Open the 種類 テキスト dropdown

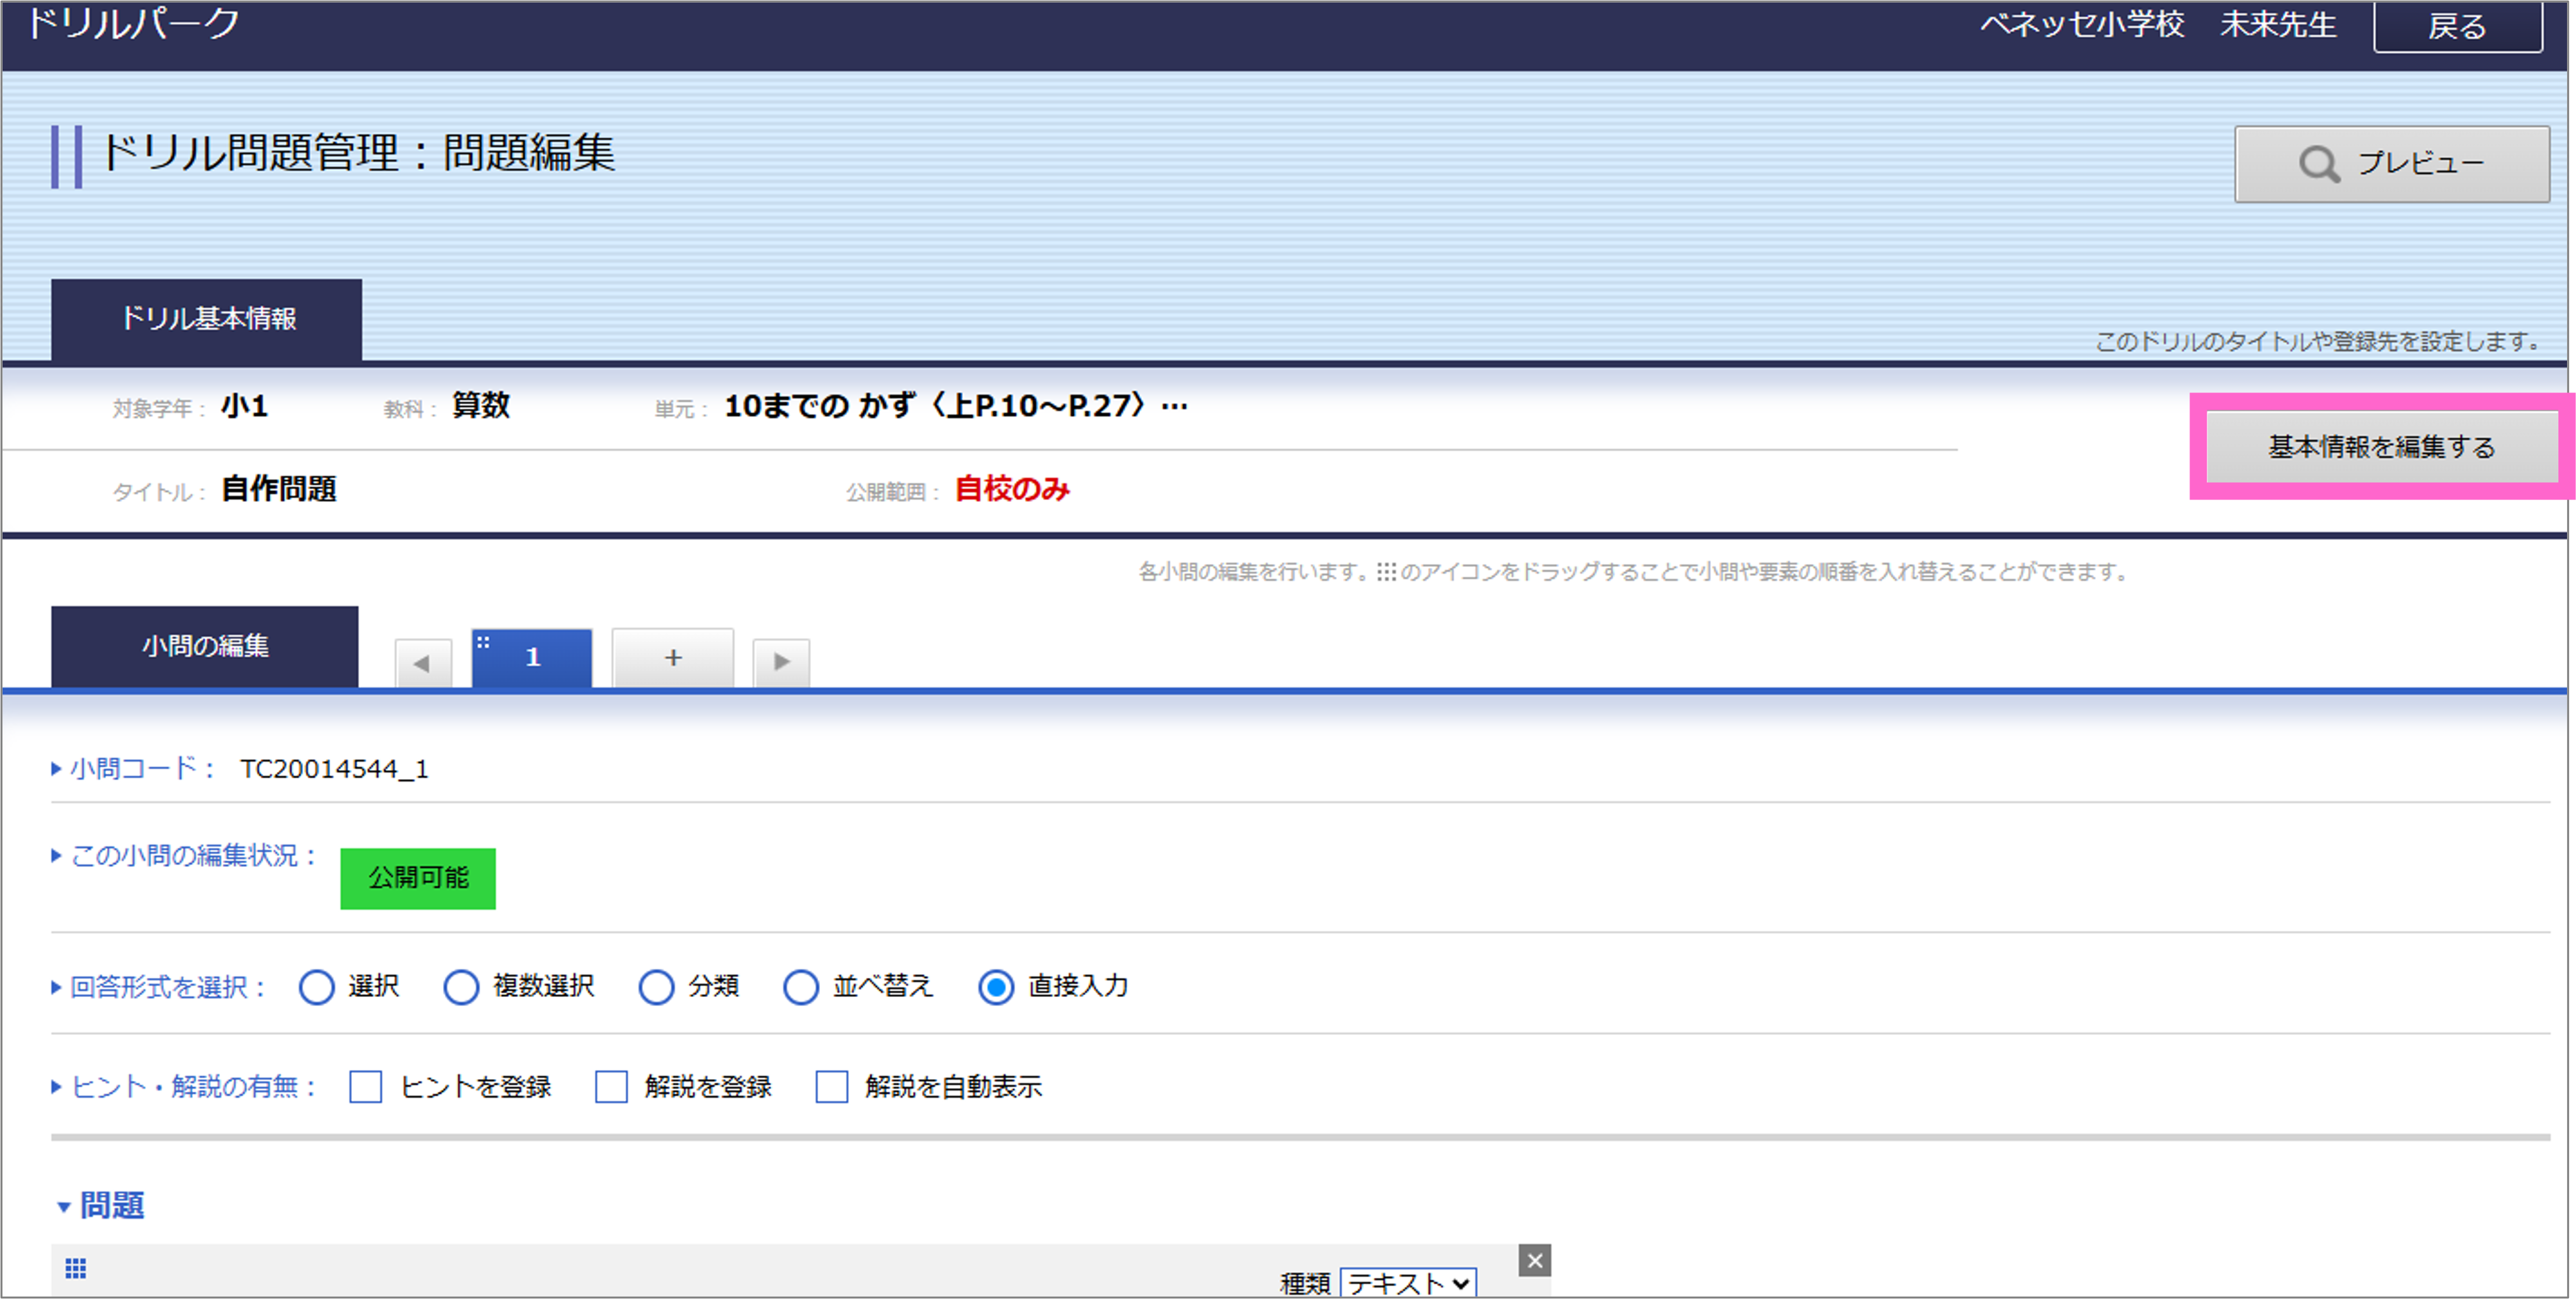pos(1407,1282)
